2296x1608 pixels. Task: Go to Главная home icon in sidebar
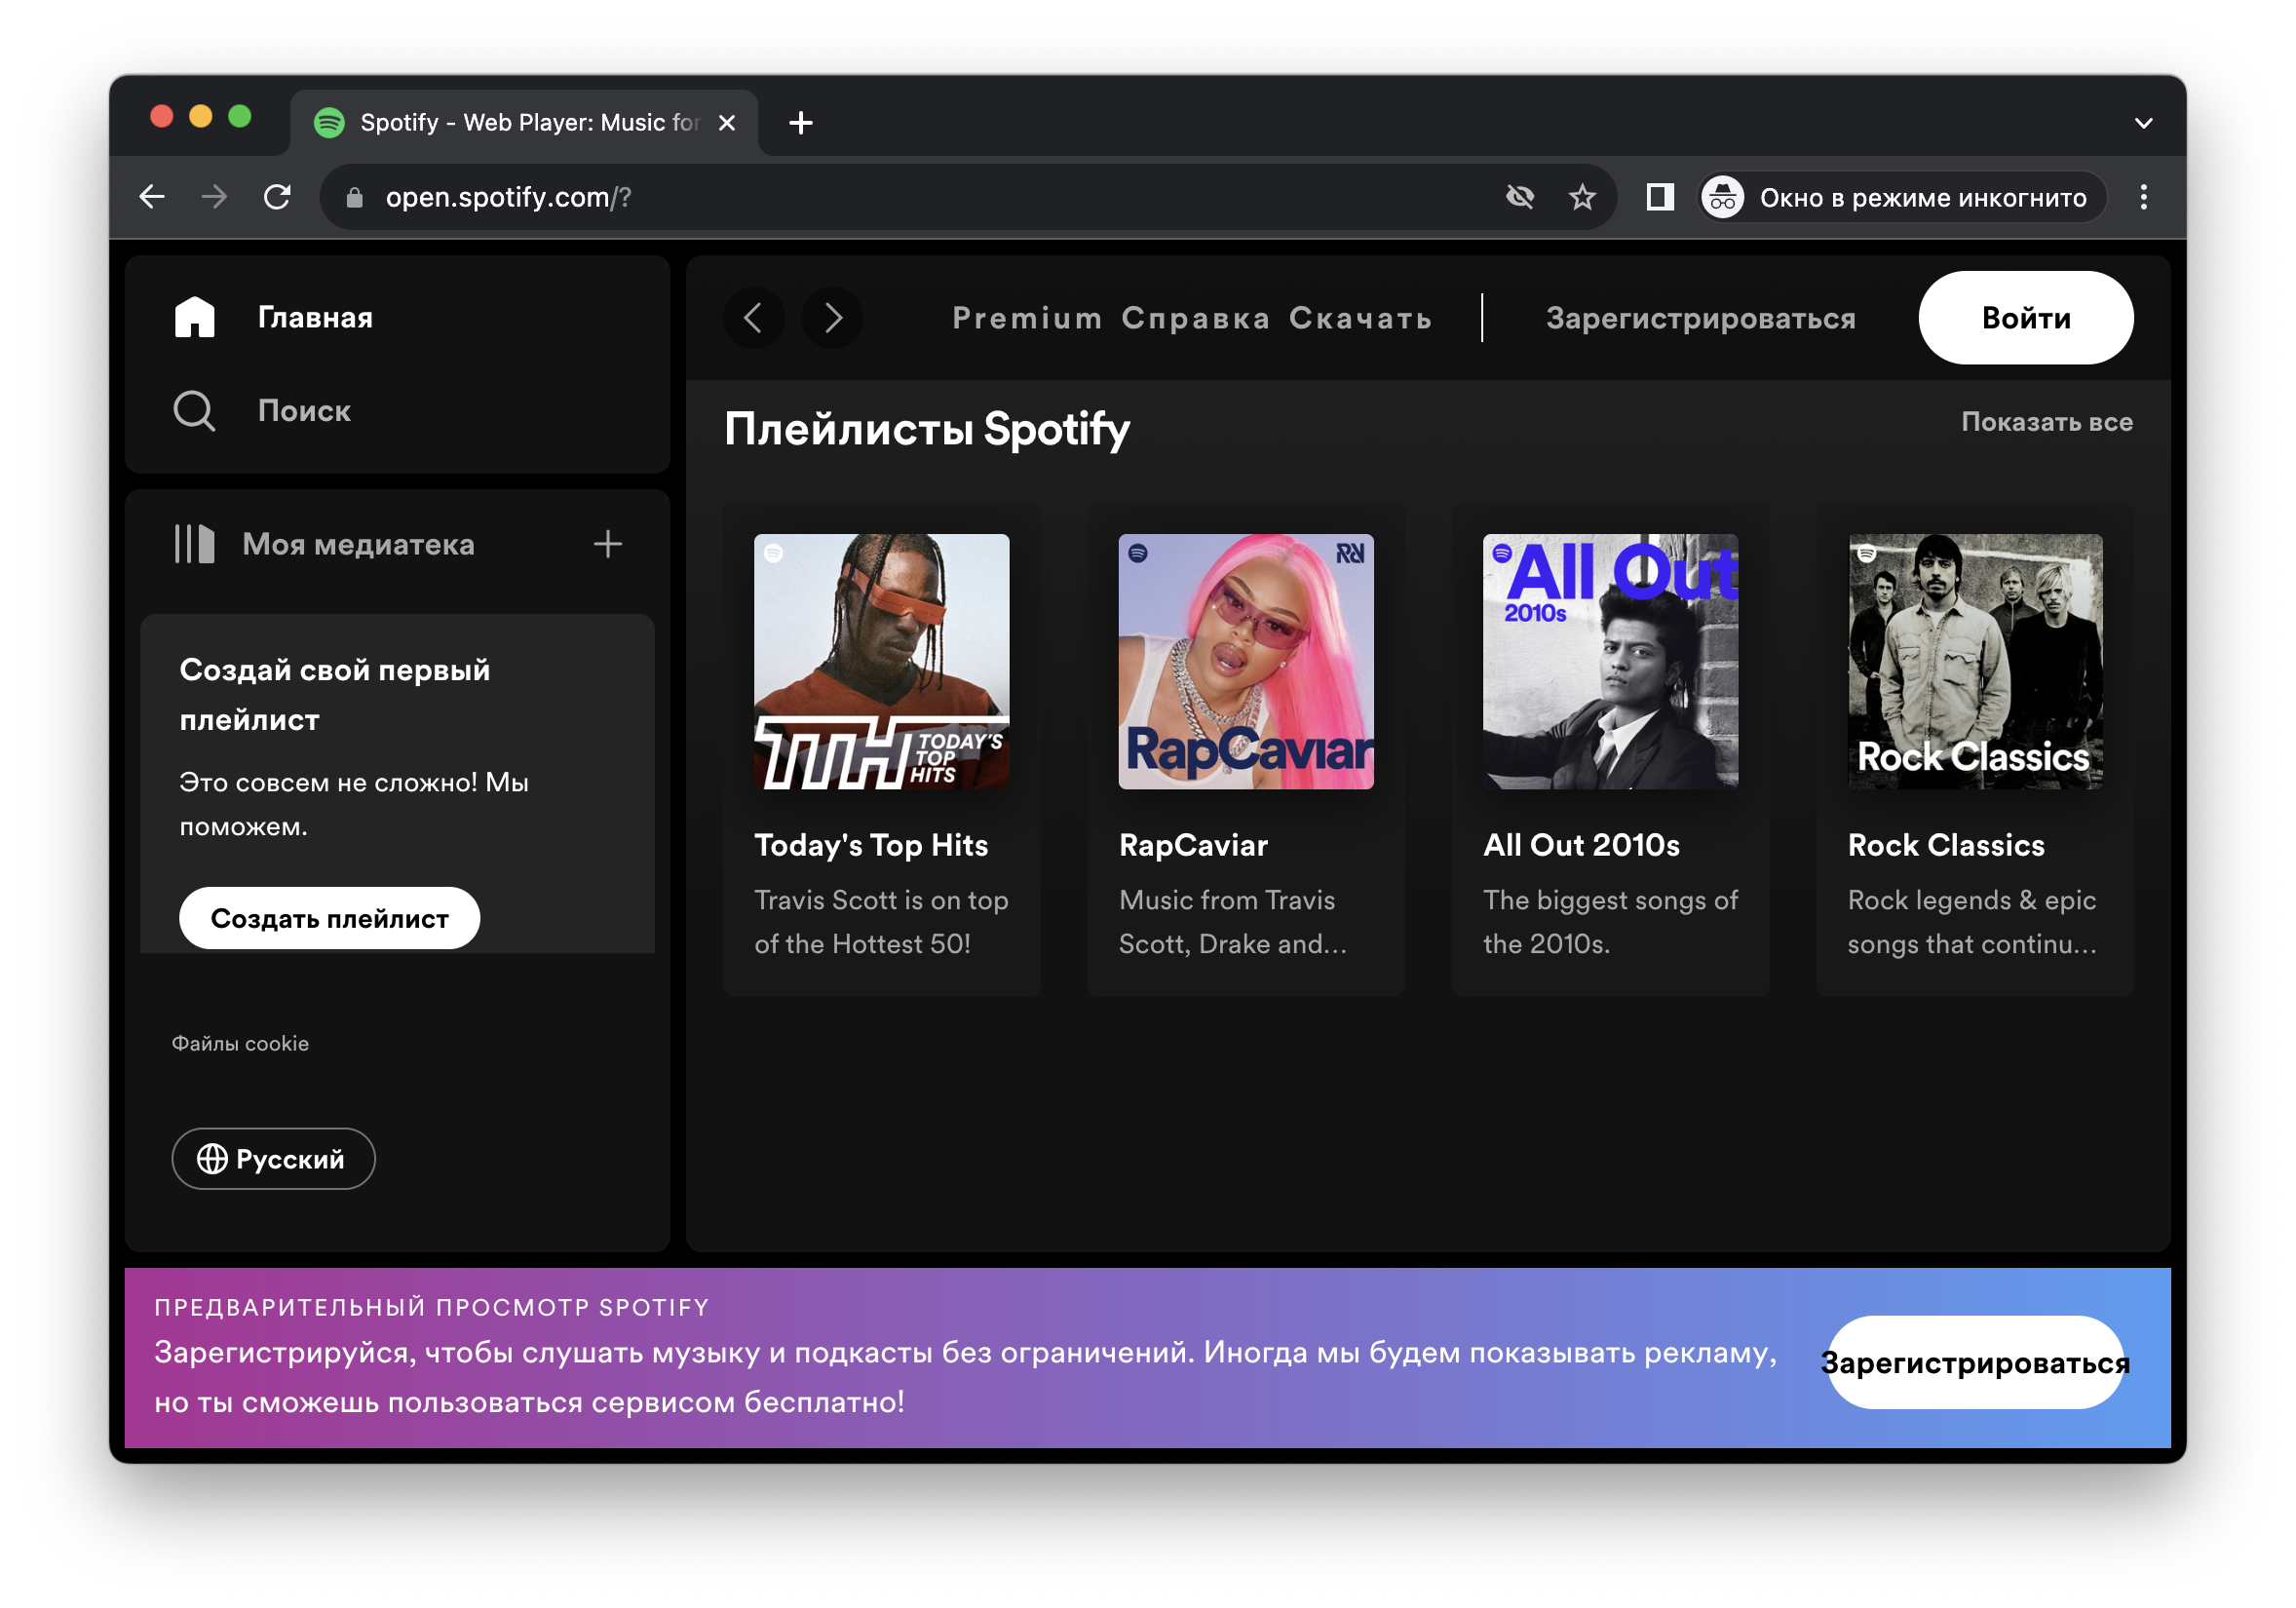(194, 317)
